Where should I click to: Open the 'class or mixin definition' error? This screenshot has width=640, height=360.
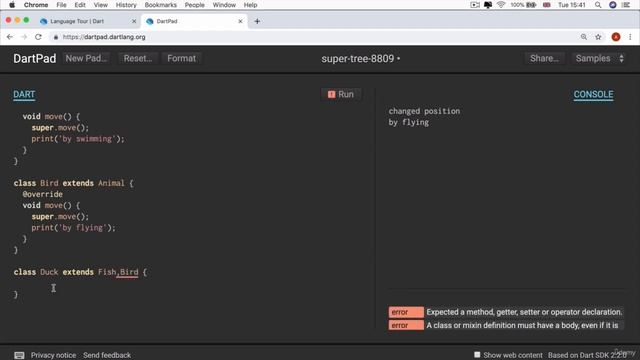pyautogui.click(x=506, y=325)
